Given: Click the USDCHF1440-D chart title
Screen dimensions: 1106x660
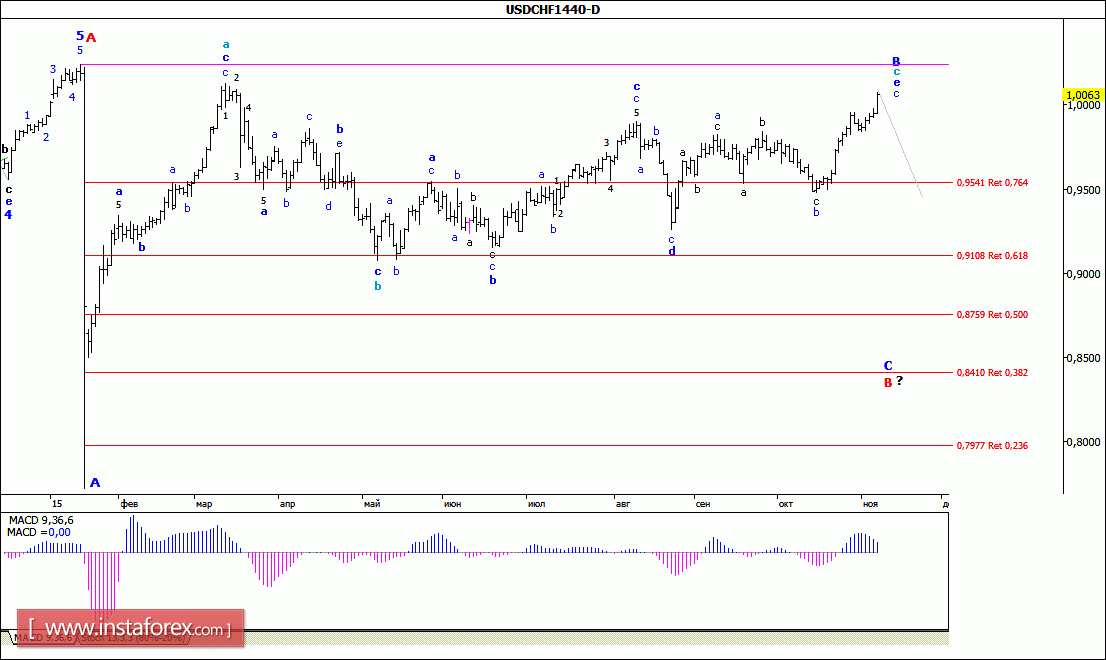Looking at the screenshot, I should 552,10.
